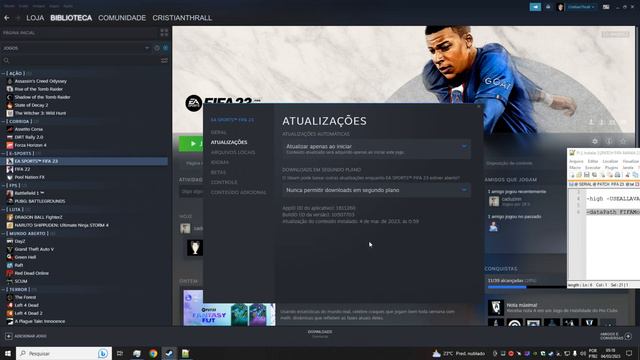640x360 pixels.
Task: Click the Windows Pesquisar search box
Action: tap(63, 353)
